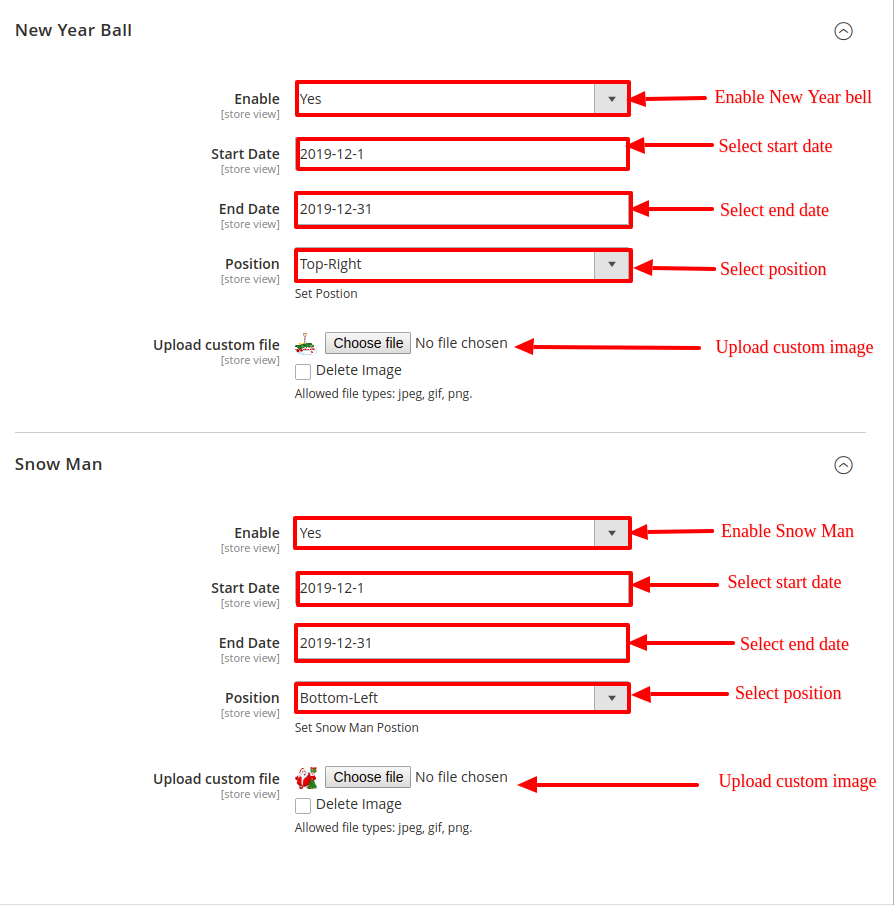Open New Year Ball Position dropdown
This screenshot has width=894, height=905.
click(x=463, y=265)
